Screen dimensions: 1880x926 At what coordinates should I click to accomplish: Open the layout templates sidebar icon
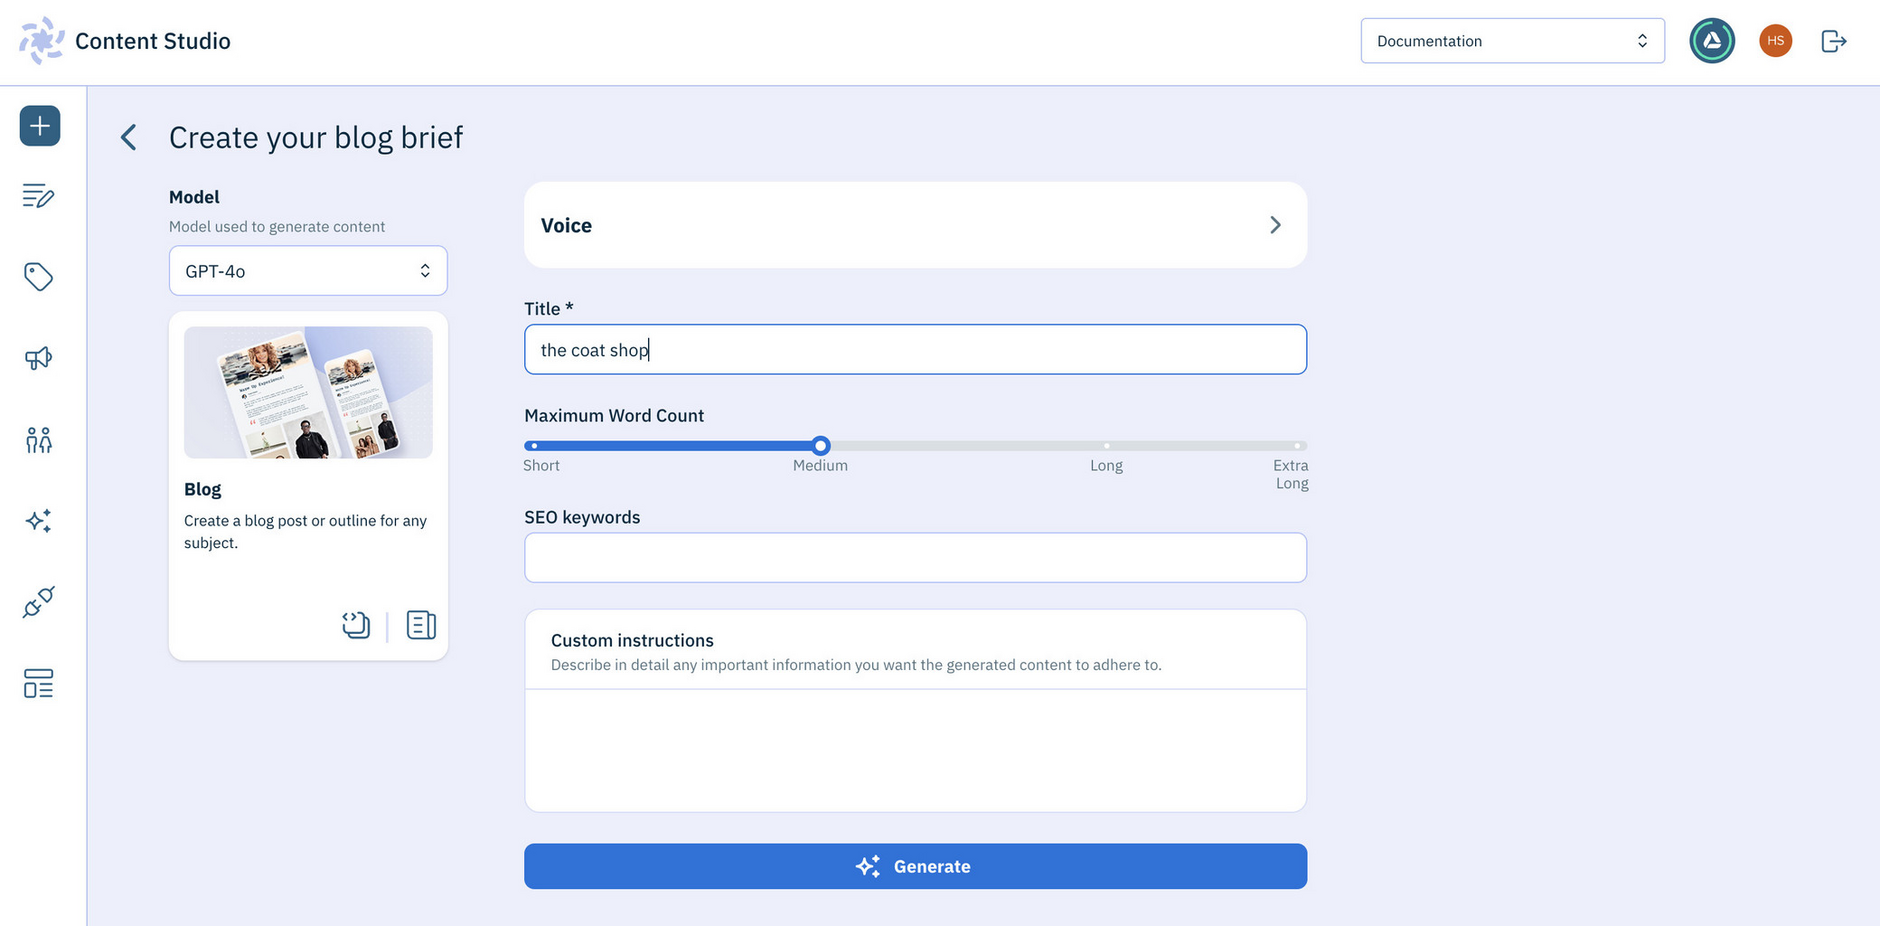pos(39,684)
